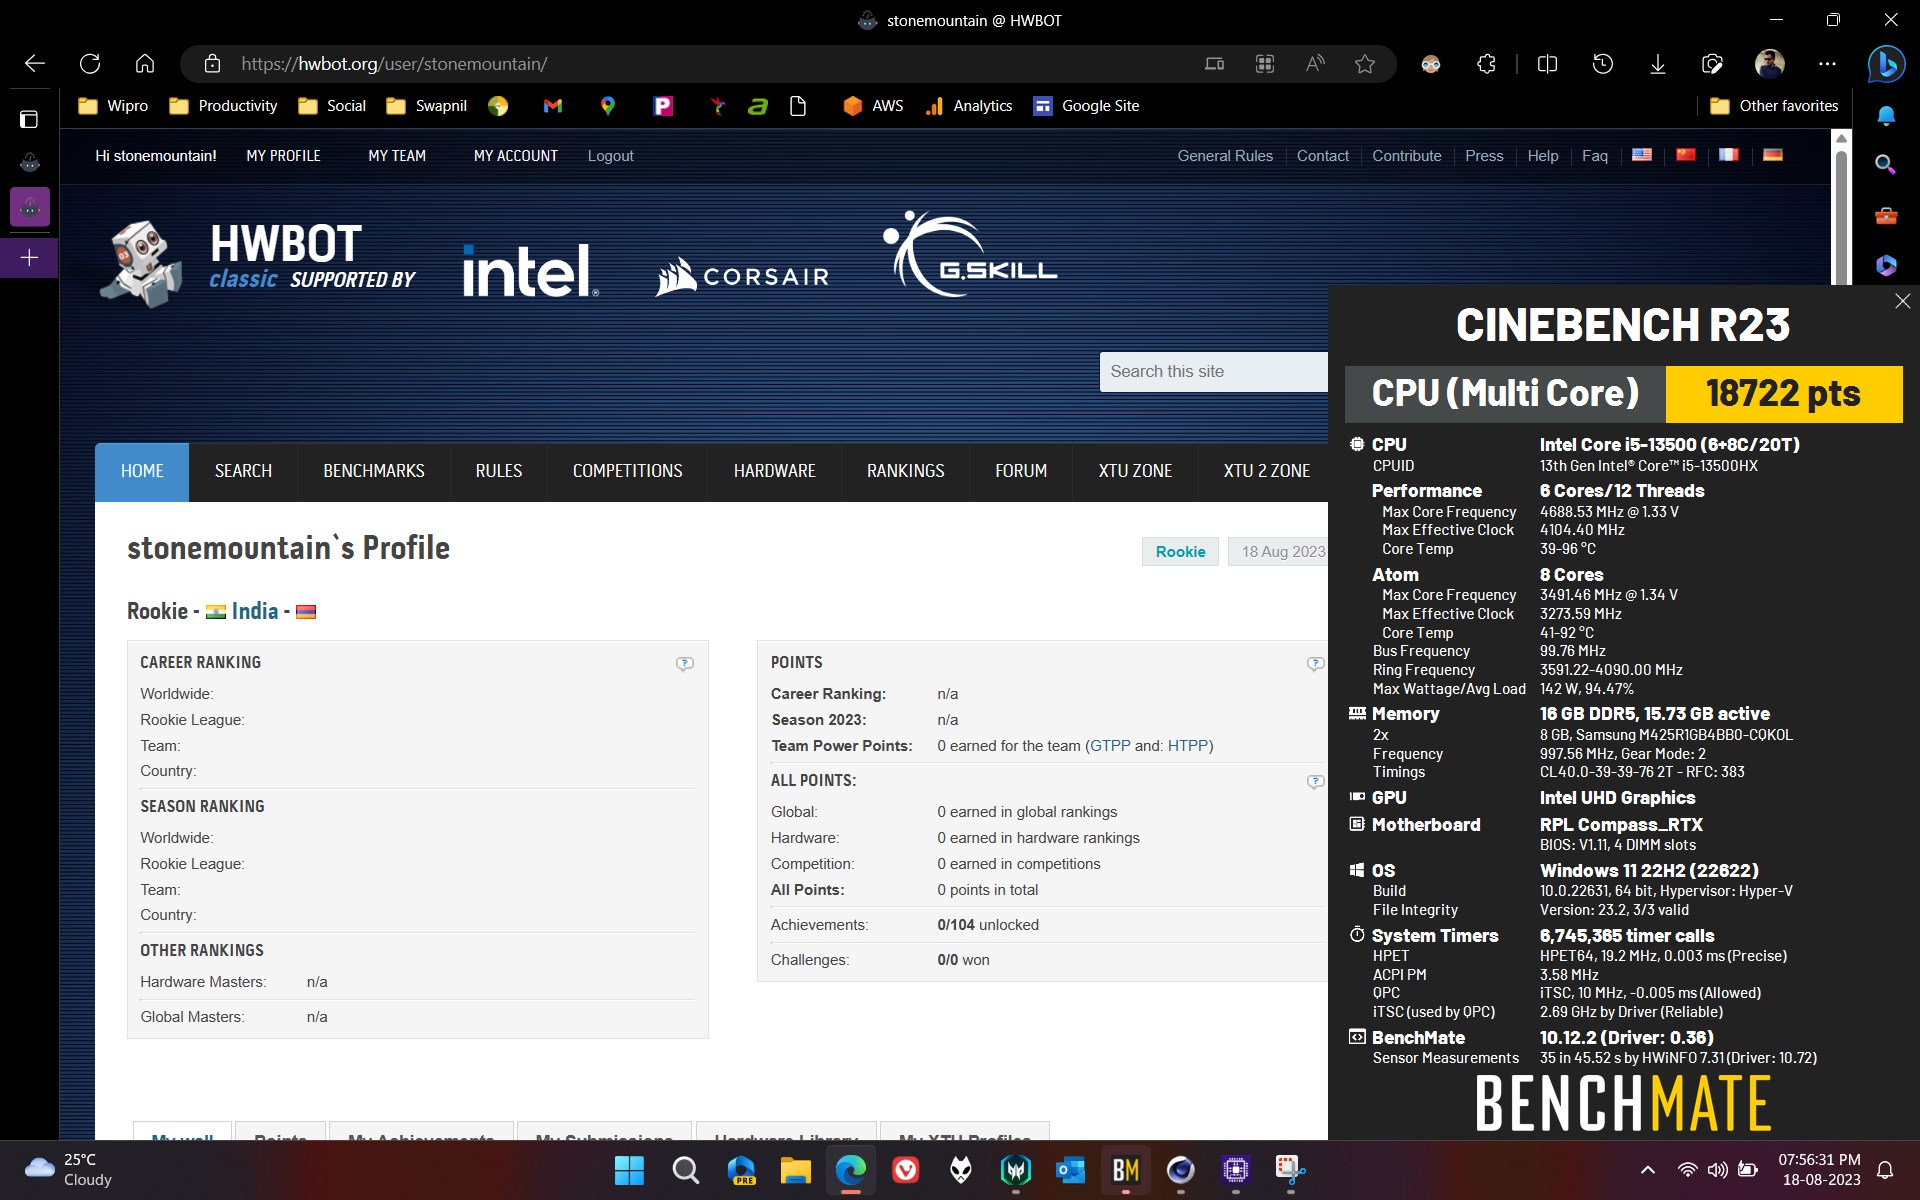Go back with the browser back arrow
Screen dimensions: 1920x1200
coord(35,64)
